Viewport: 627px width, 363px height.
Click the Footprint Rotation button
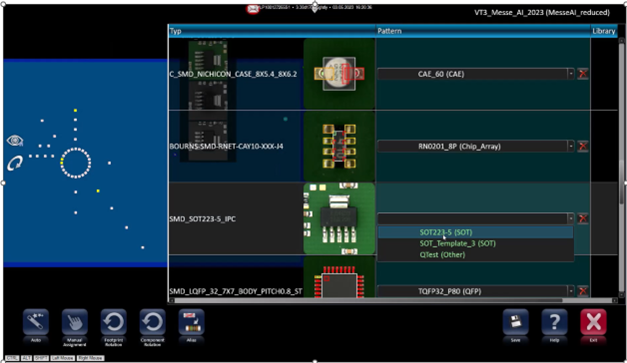tap(114, 322)
